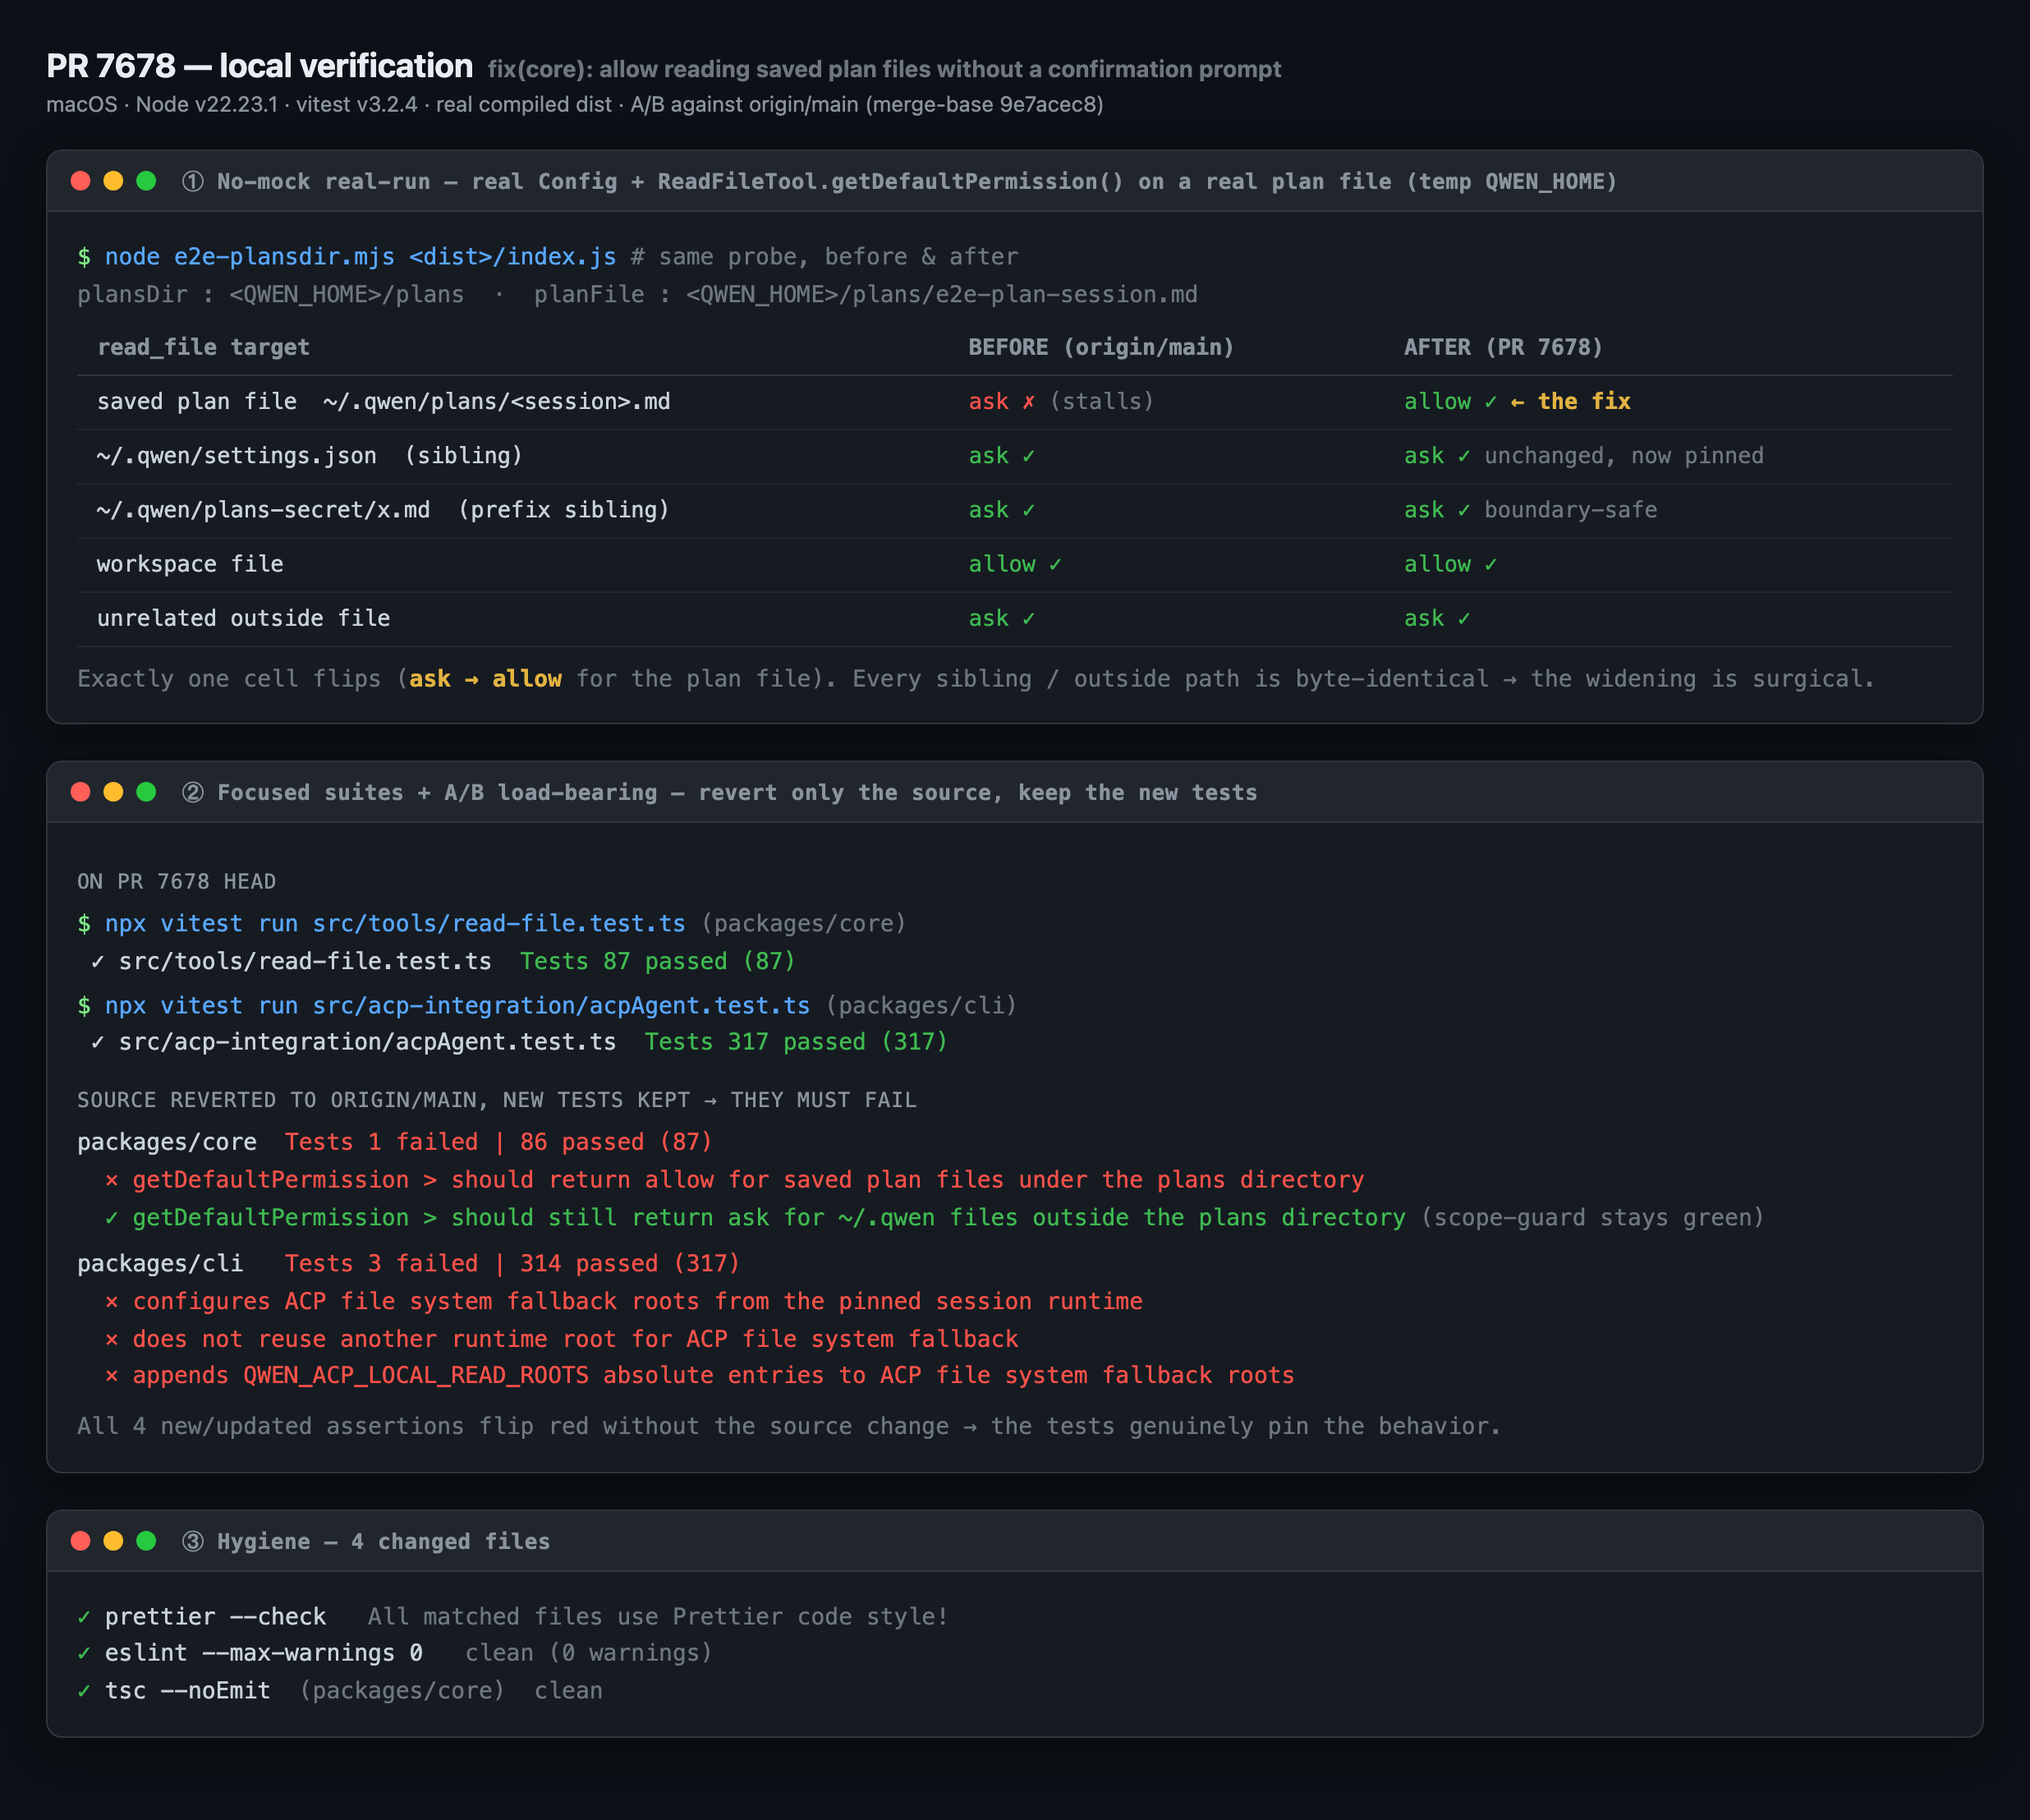This screenshot has width=2030, height=1820.
Task: Click the 'PR 7678 — local verification' heading
Action: tap(259, 66)
